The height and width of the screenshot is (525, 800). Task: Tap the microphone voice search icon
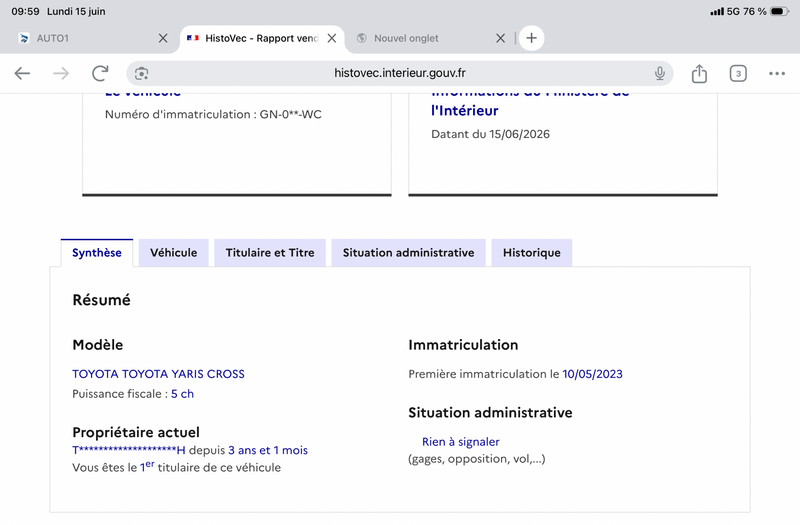coord(660,73)
